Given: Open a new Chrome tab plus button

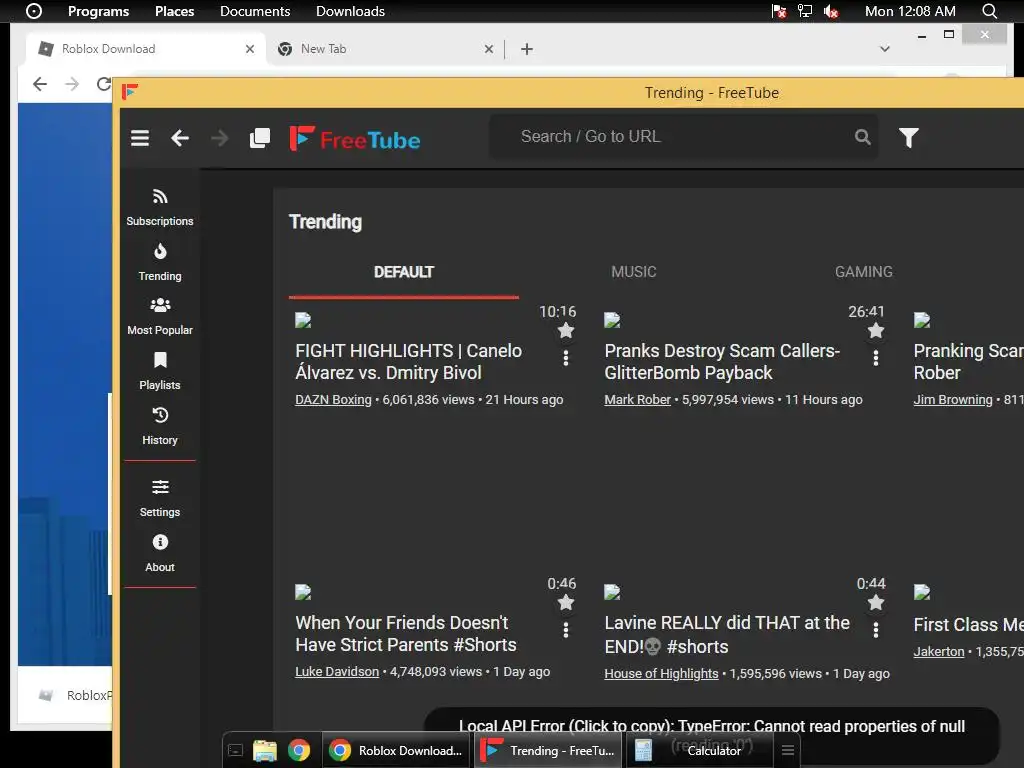Looking at the screenshot, I should [527, 49].
